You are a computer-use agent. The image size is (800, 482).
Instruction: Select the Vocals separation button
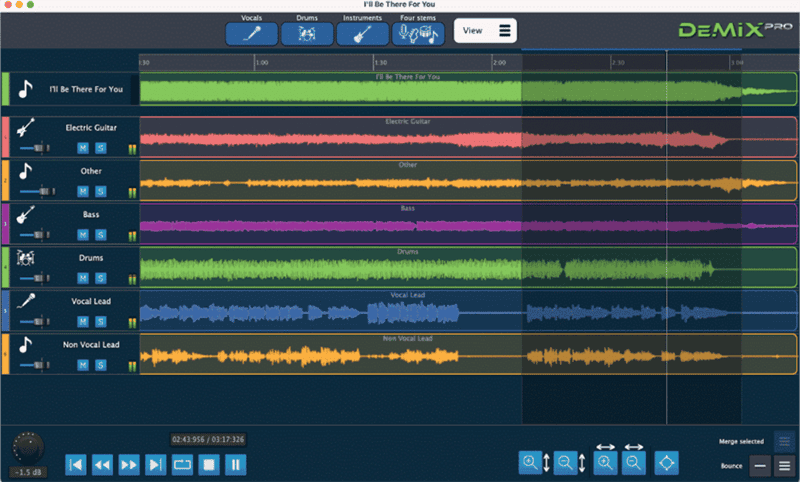coord(252,34)
